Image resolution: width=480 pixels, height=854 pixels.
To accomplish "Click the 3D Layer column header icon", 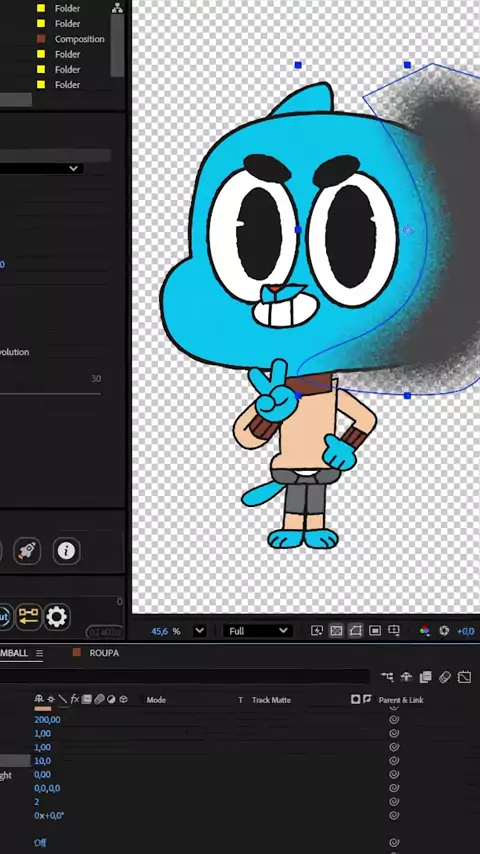I will point(123,699).
